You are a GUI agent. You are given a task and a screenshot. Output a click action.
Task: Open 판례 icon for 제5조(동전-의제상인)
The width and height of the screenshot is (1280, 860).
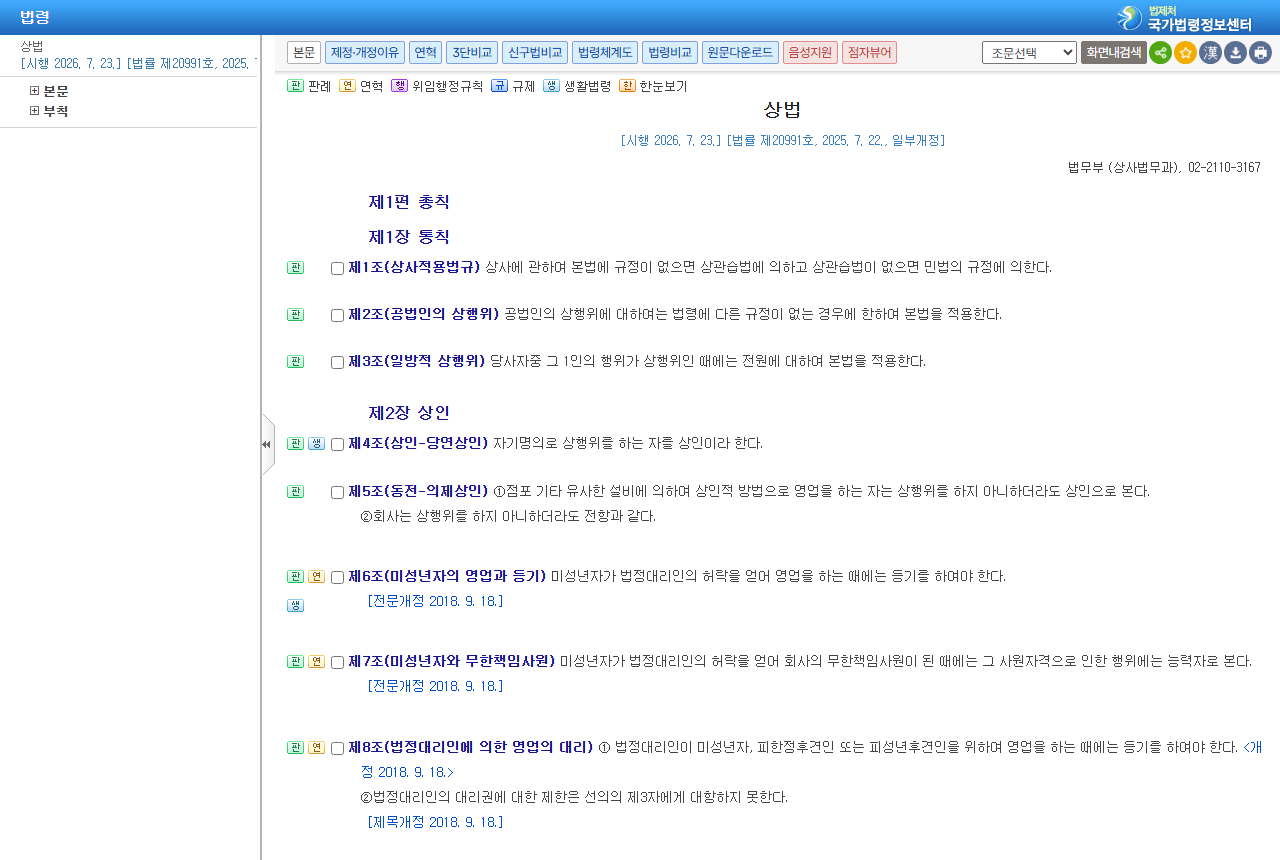click(x=295, y=491)
